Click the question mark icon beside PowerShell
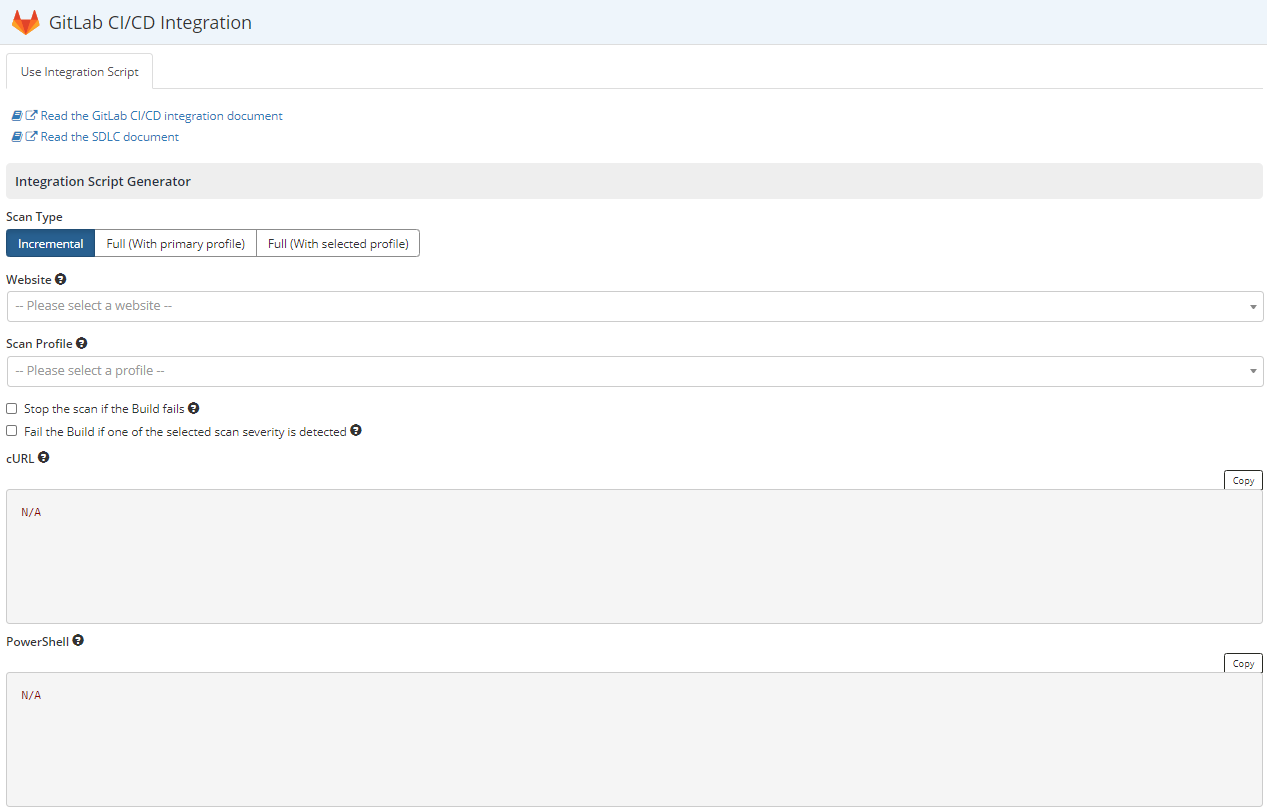The height and width of the screenshot is (810, 1267). pyautogui.click(x=78, y=640)
